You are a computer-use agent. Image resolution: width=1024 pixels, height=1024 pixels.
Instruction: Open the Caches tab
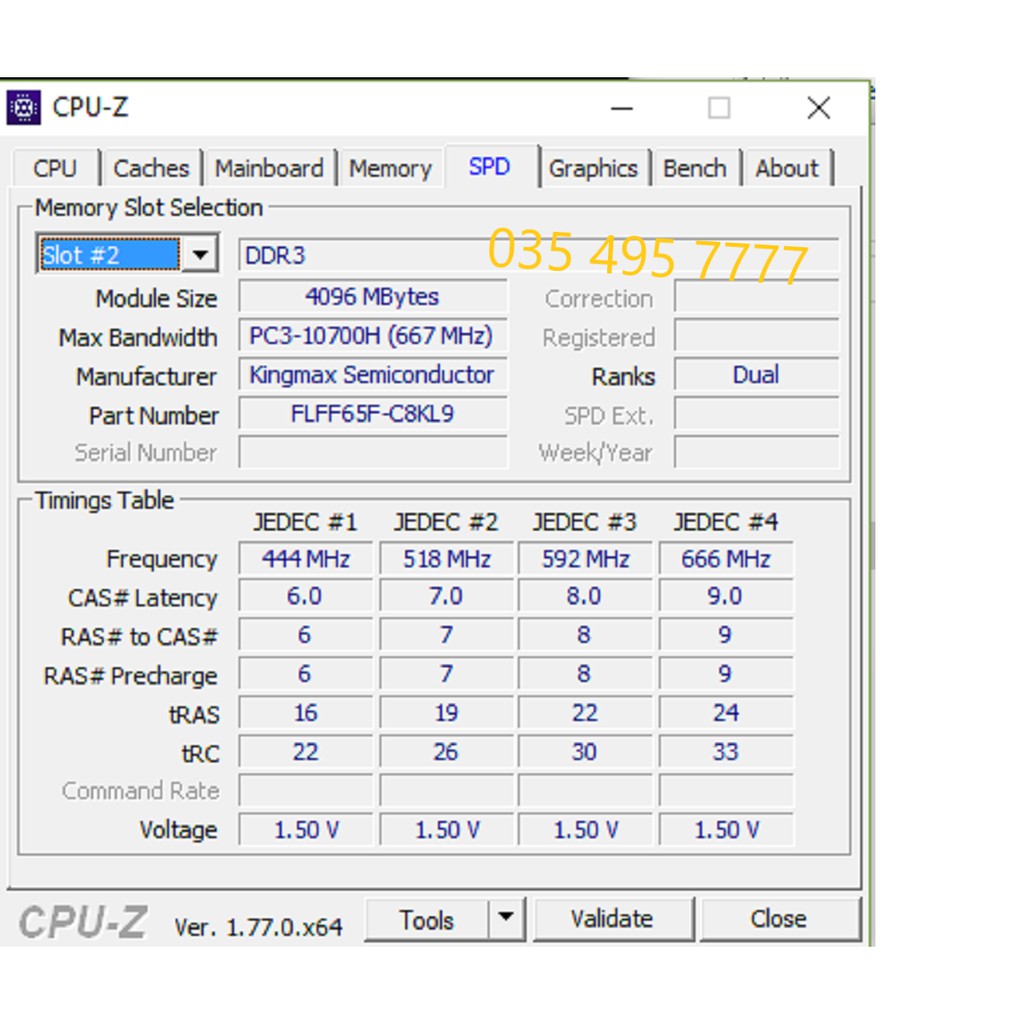click(151, 169)
